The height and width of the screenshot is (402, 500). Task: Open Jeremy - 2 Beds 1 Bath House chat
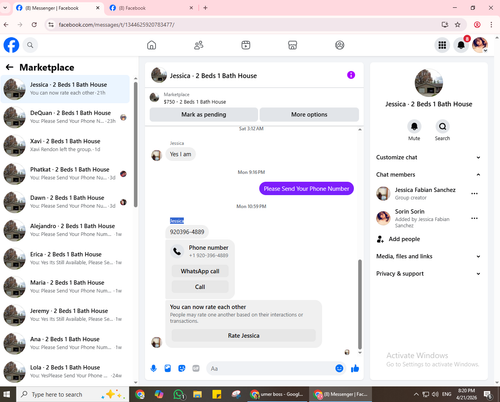click(x=65, y=315)
